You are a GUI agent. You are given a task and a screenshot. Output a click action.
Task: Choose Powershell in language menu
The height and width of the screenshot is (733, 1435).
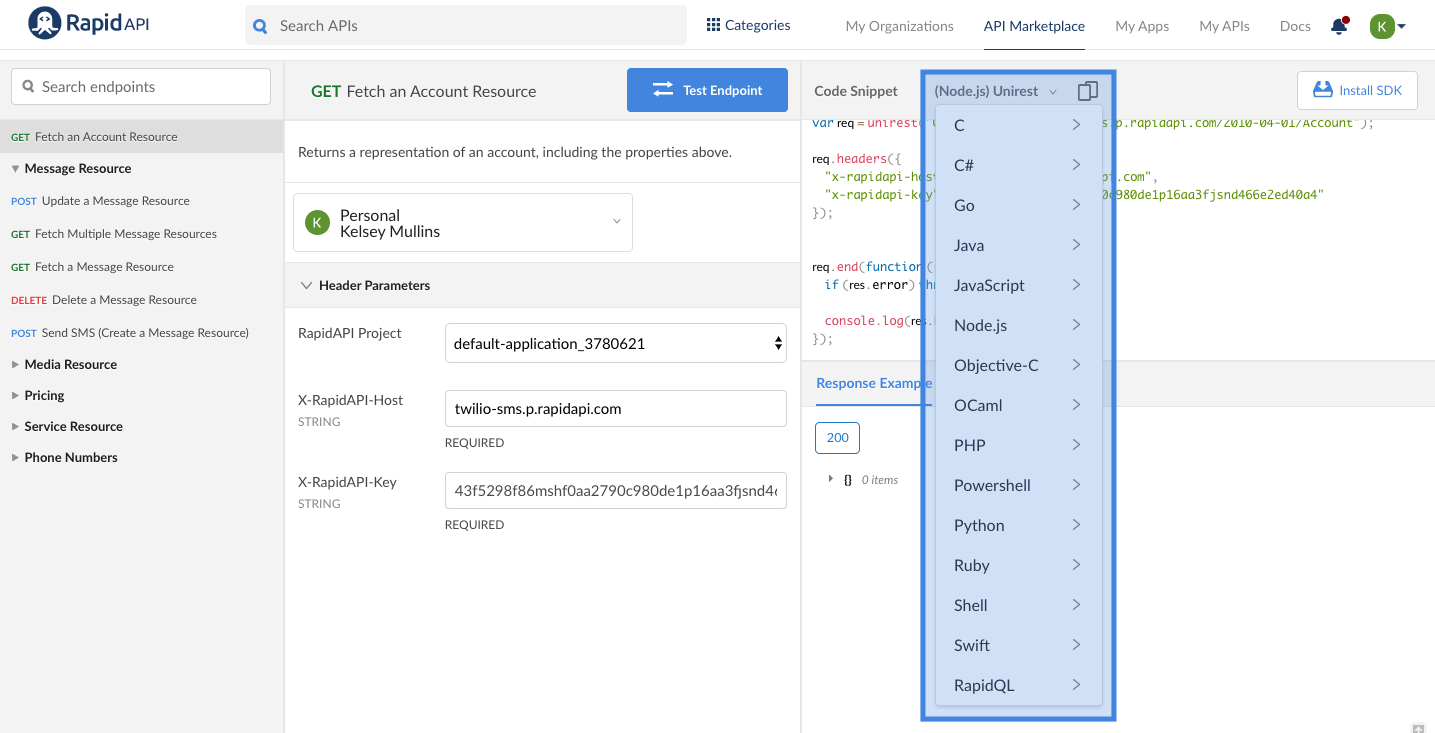click(1018, 485)
